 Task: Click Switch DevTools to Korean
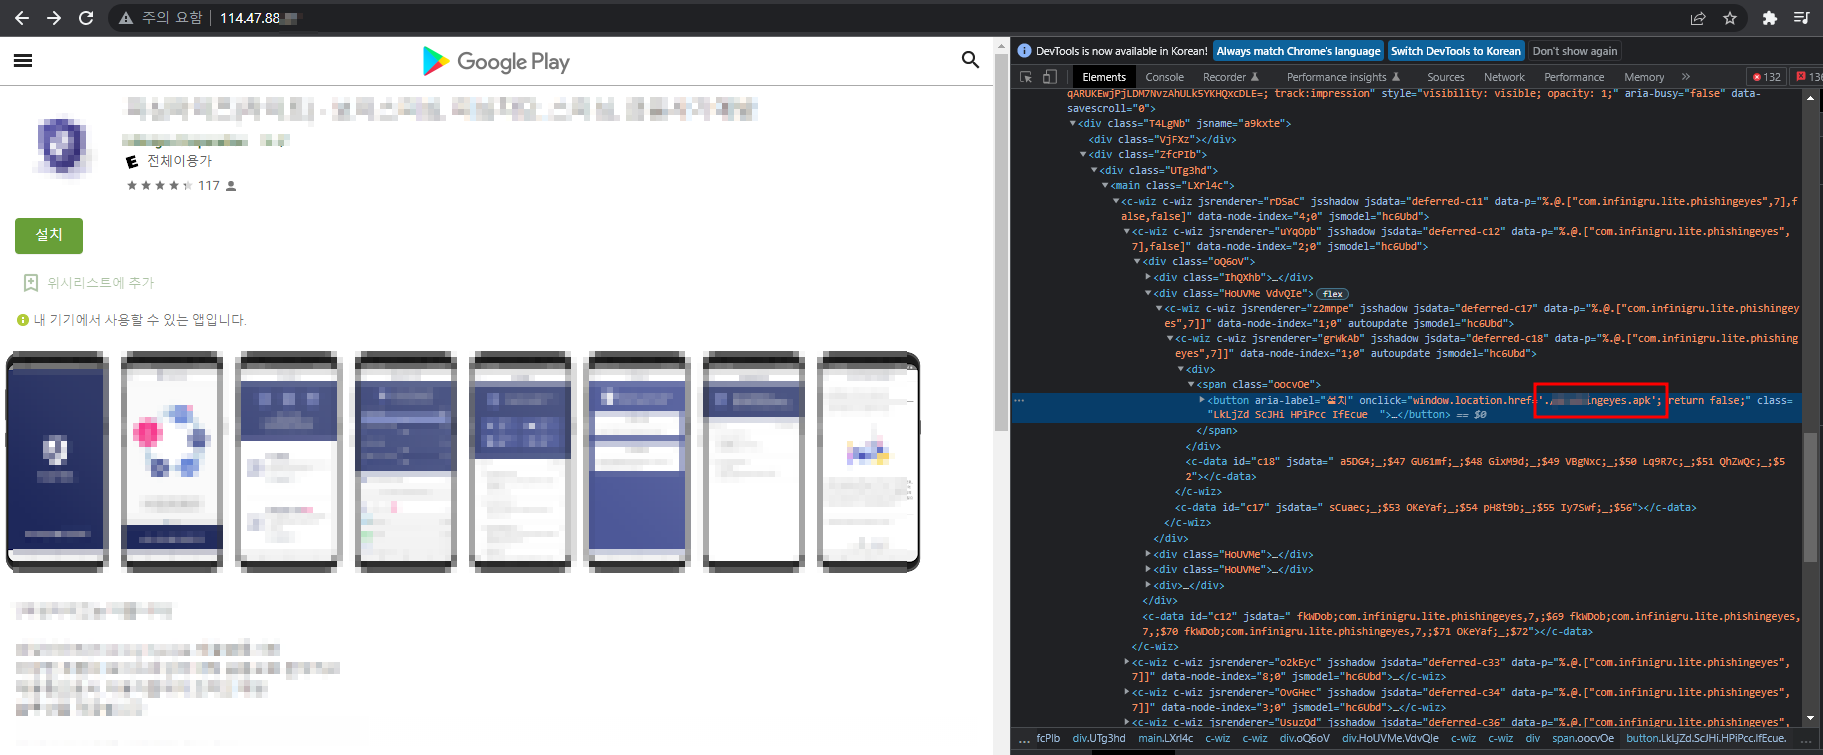pos(1455,51)
